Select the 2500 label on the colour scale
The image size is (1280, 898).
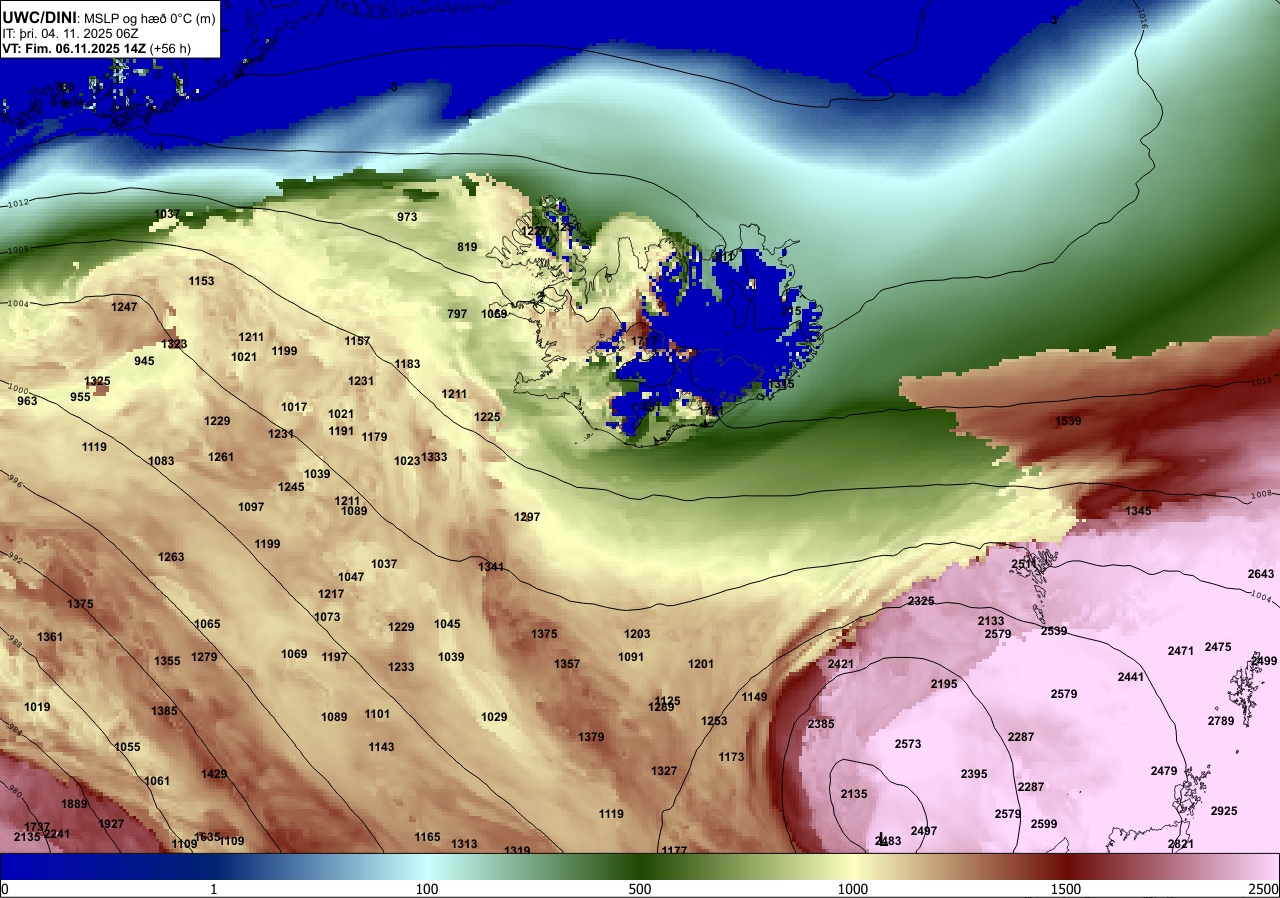pos(1264,889)
